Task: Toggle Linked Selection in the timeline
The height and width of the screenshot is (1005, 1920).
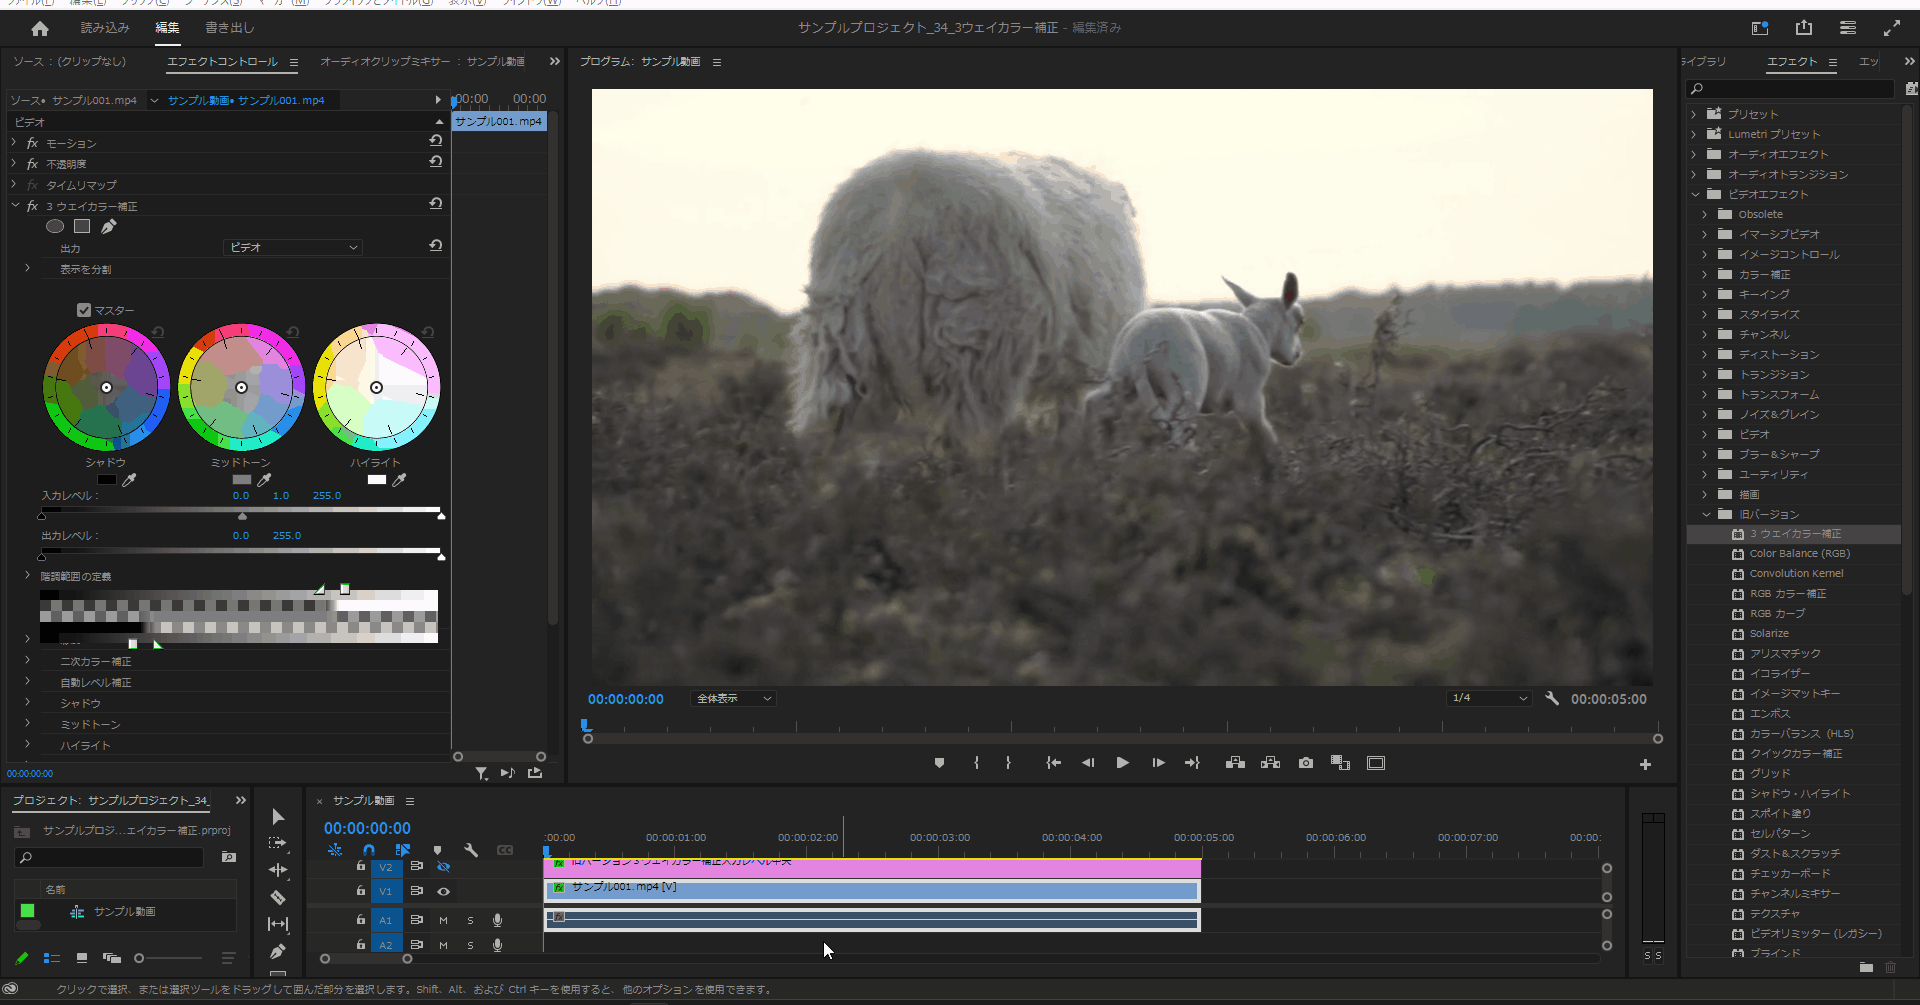Action: (x=403, y=850)
